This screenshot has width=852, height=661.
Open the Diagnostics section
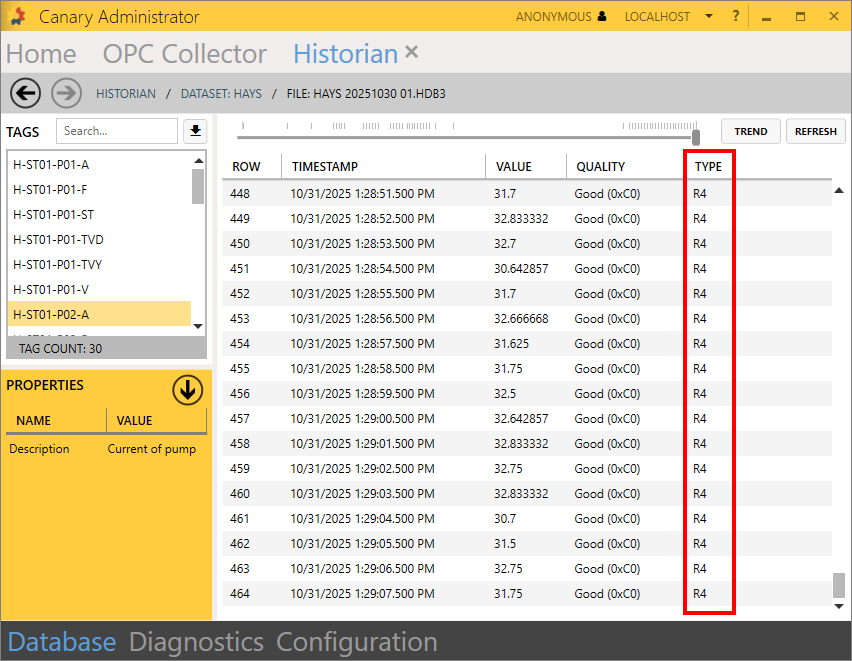point(196,642)
